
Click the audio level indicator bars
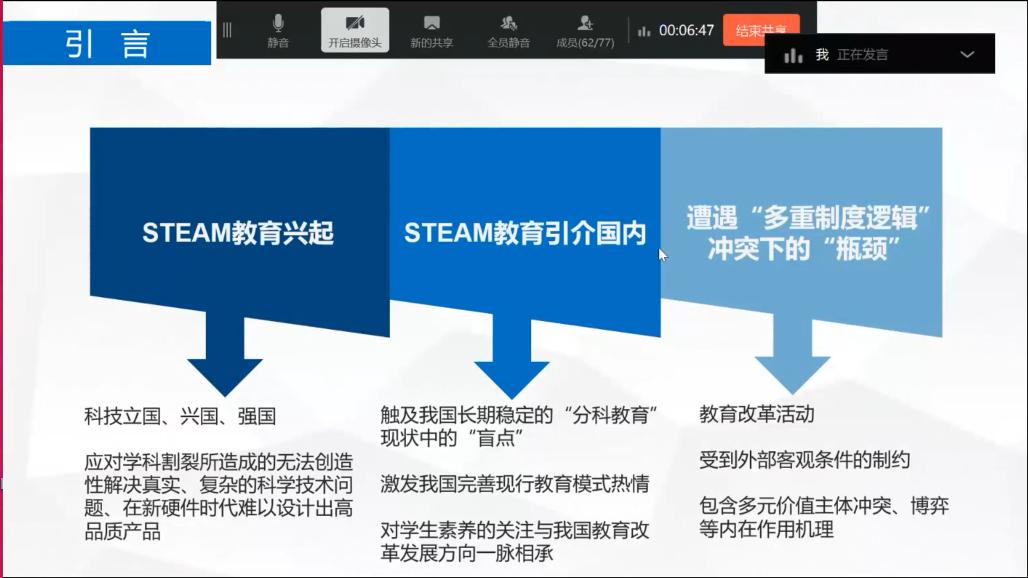(x=794, y=54)
